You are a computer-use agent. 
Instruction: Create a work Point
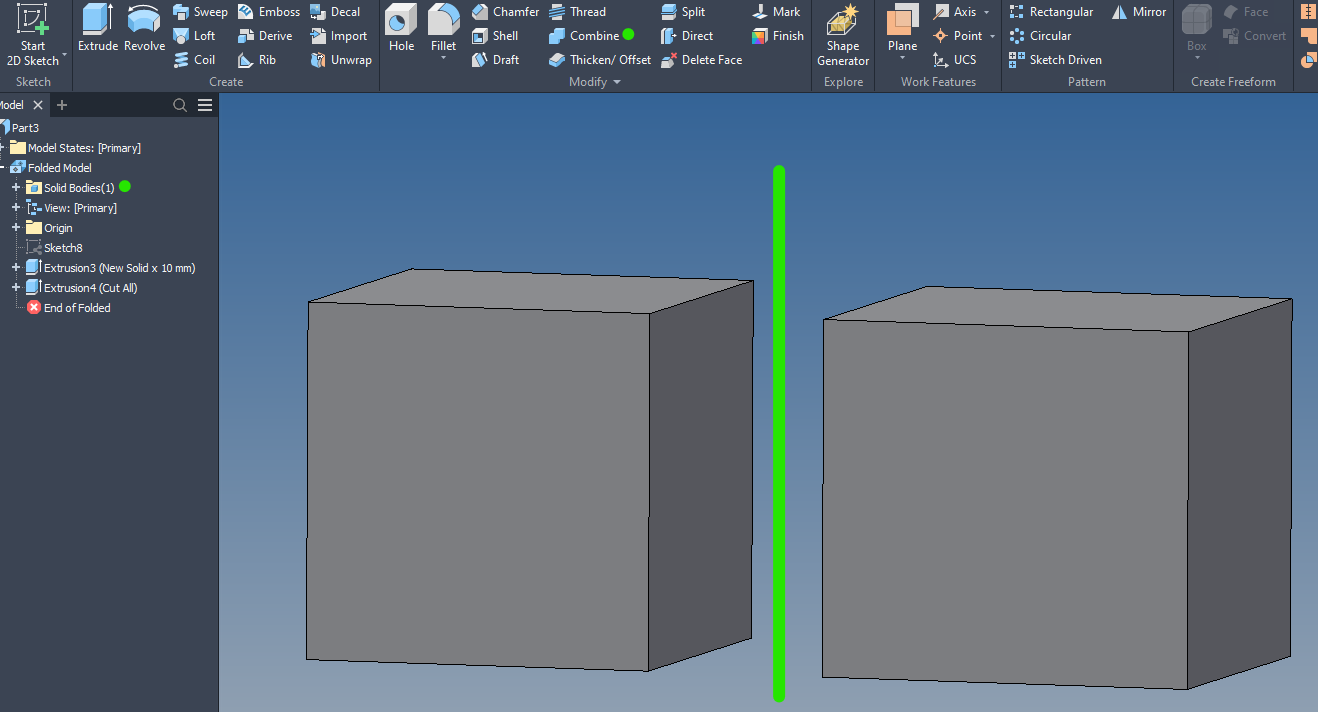pyautogui.click(x=958, y=36)
